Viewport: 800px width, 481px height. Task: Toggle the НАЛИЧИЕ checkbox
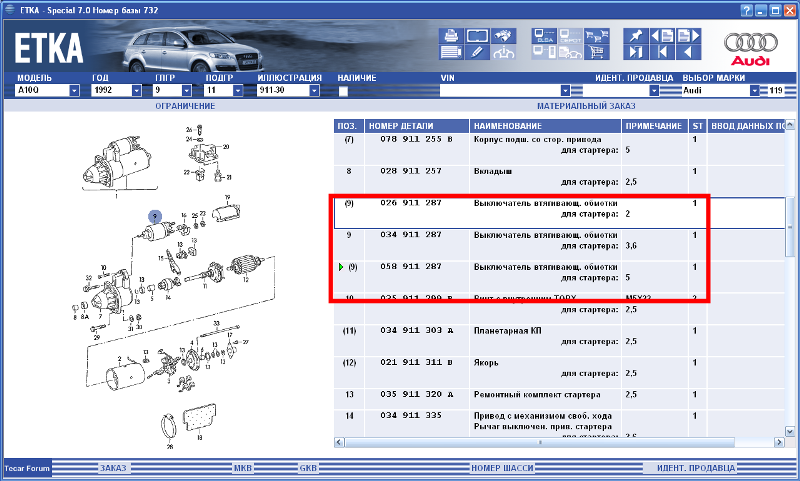tap(343, 91)
